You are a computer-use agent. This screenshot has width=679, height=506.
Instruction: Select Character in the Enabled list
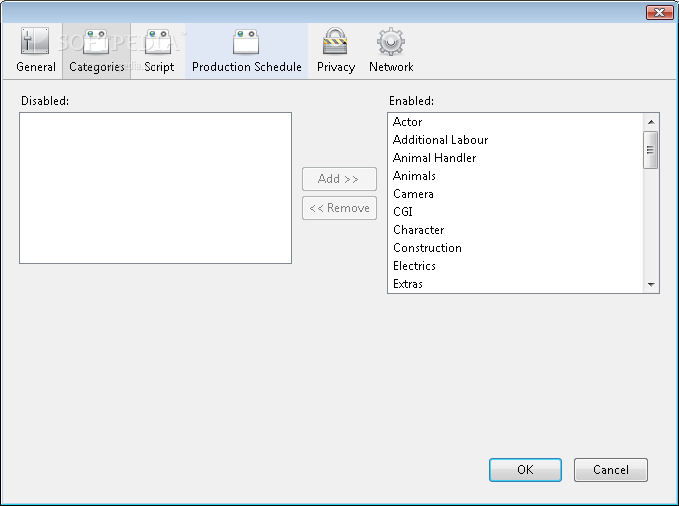(x=515, y=230)
